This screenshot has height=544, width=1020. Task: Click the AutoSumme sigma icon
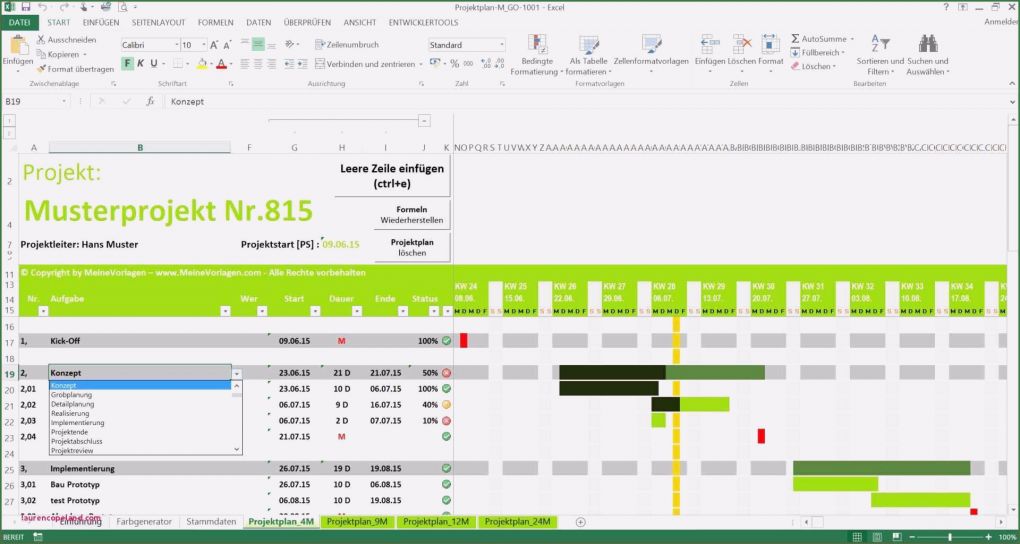[x=796, y=39]
